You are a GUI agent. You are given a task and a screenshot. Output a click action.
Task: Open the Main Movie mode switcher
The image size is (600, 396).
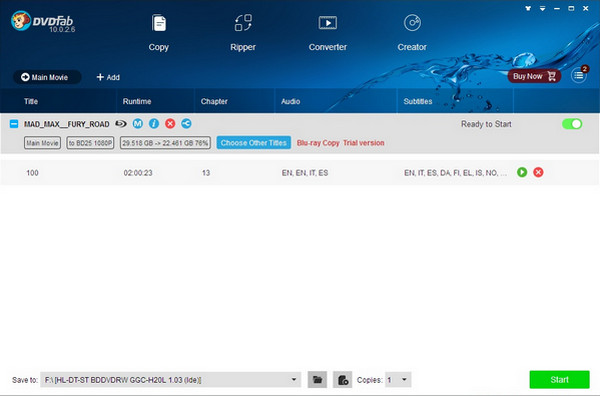47,77
